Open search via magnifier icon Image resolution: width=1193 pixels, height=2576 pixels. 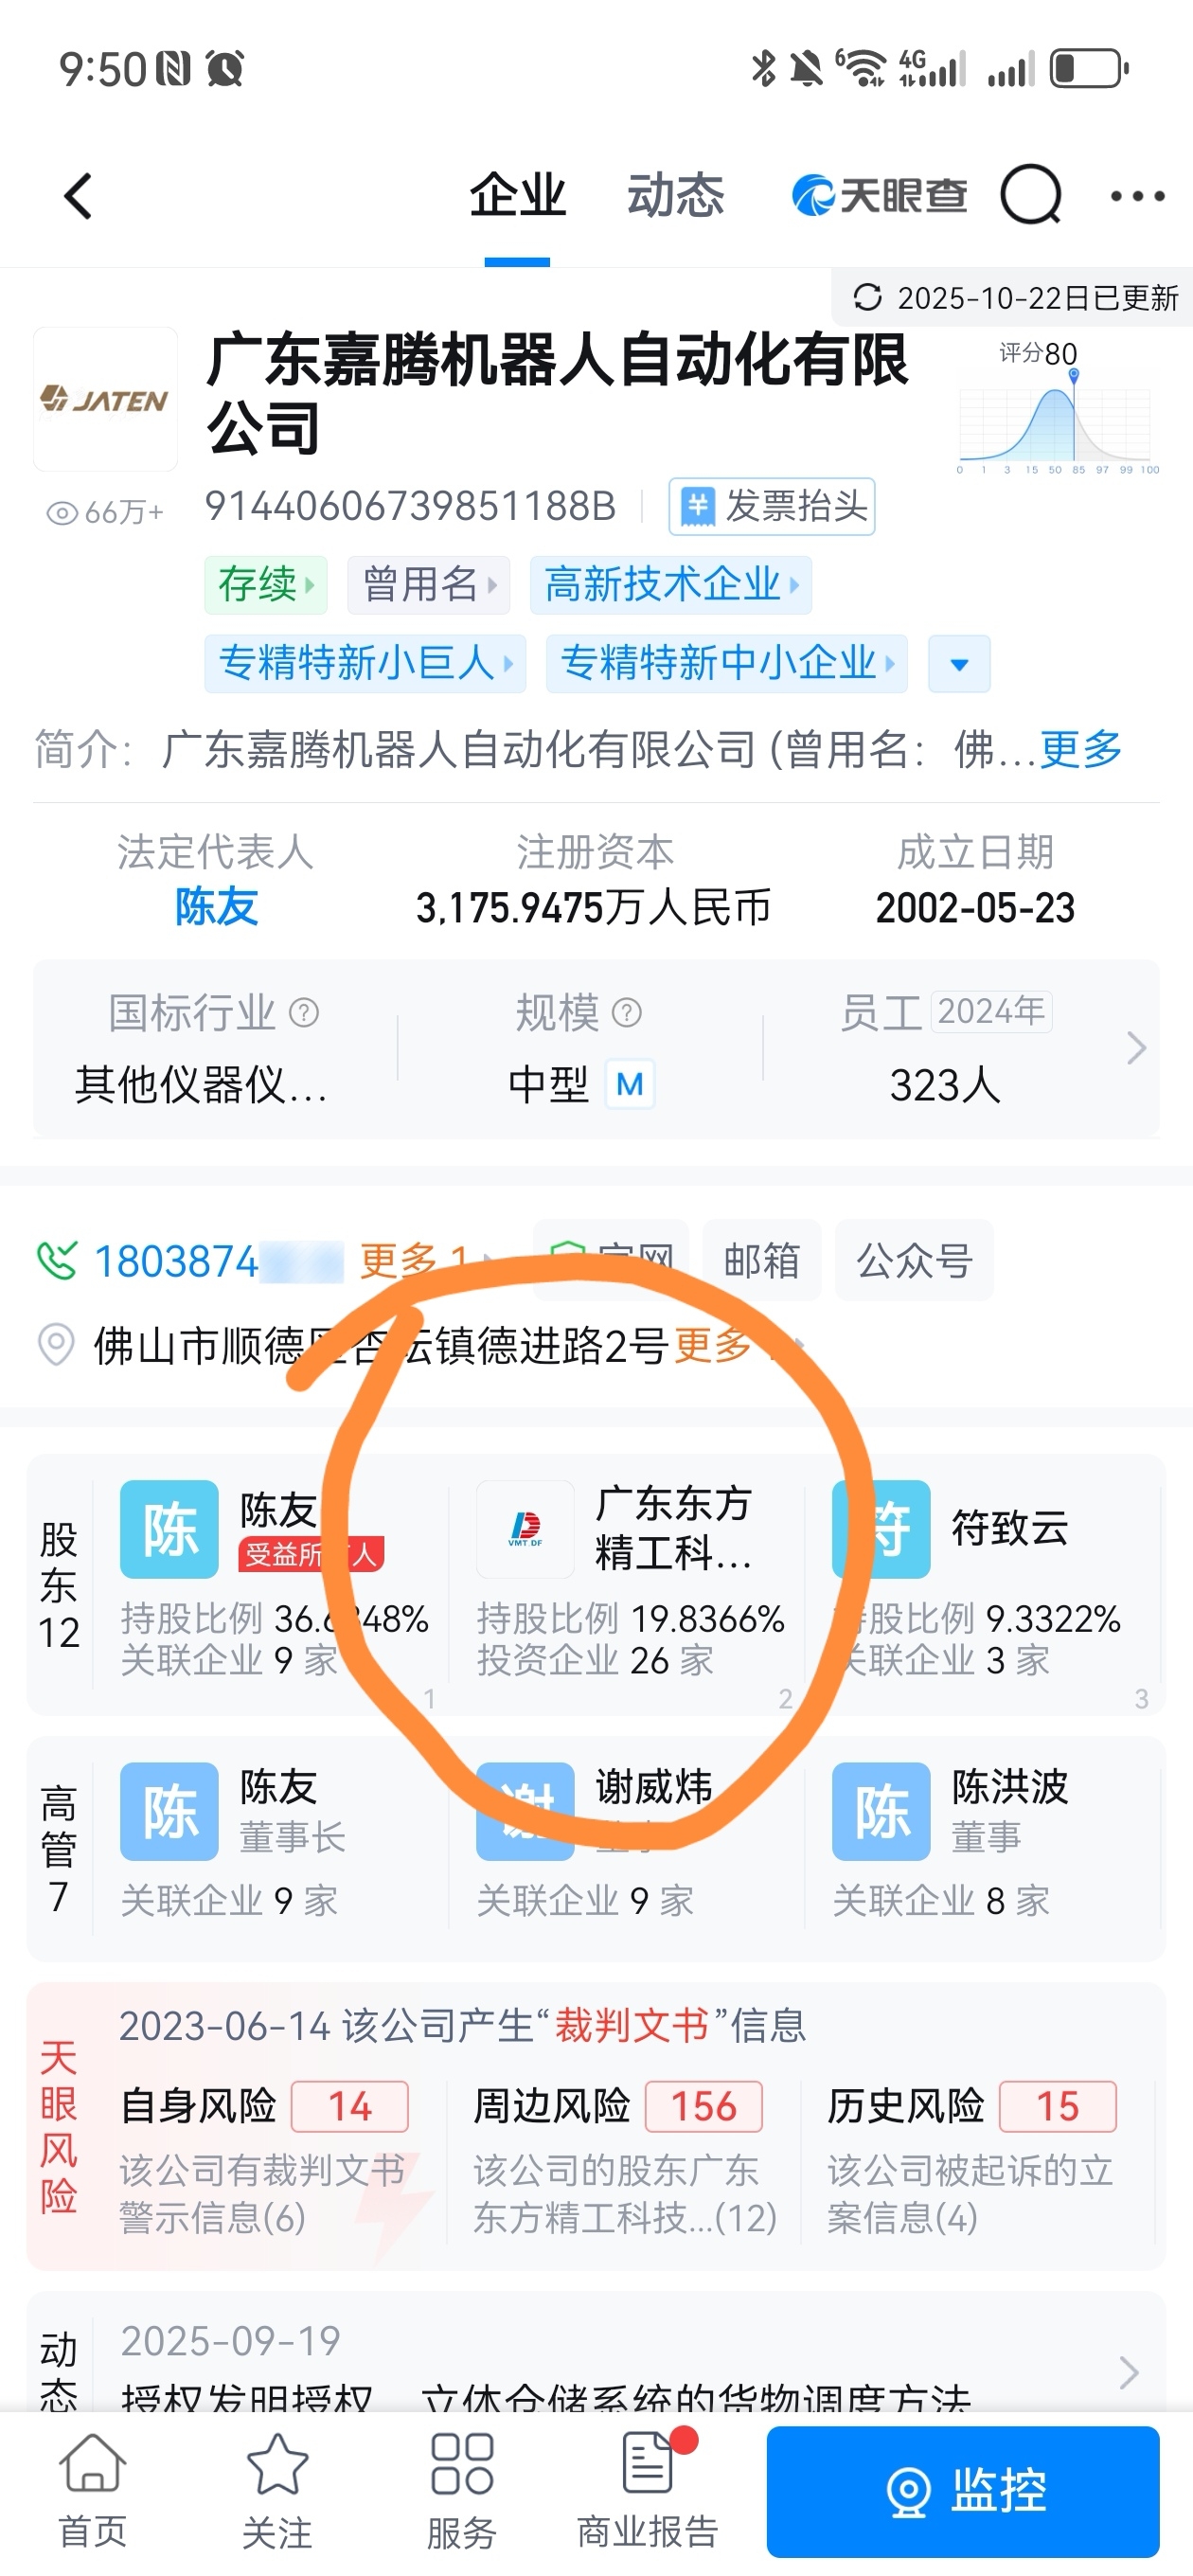coord(1030,195)
